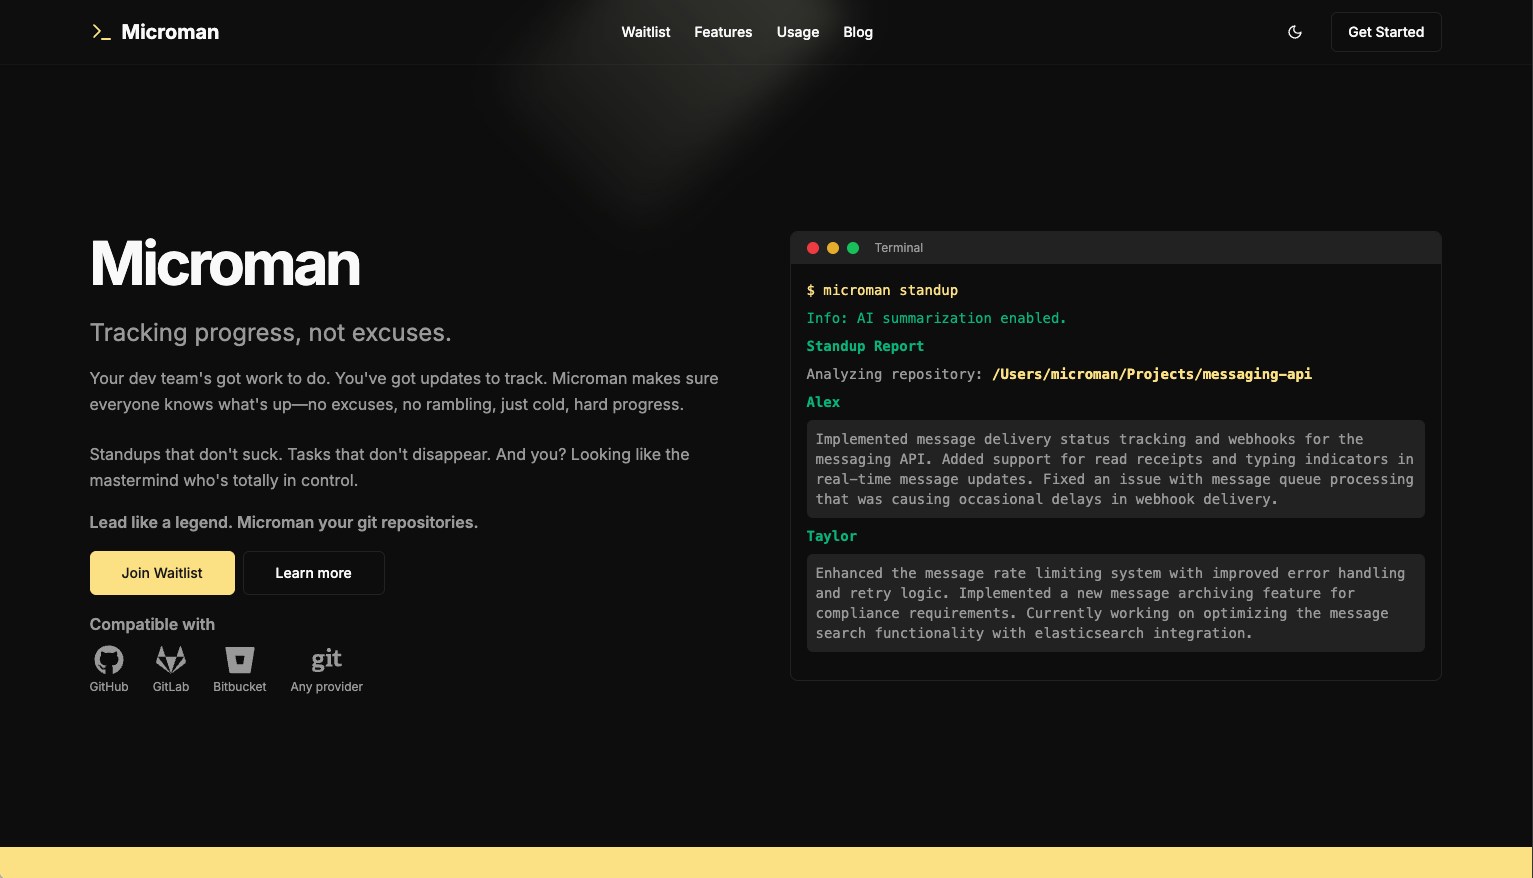Click the 'Compatible with' label
1533x878 pixels.
pos(152,624)
